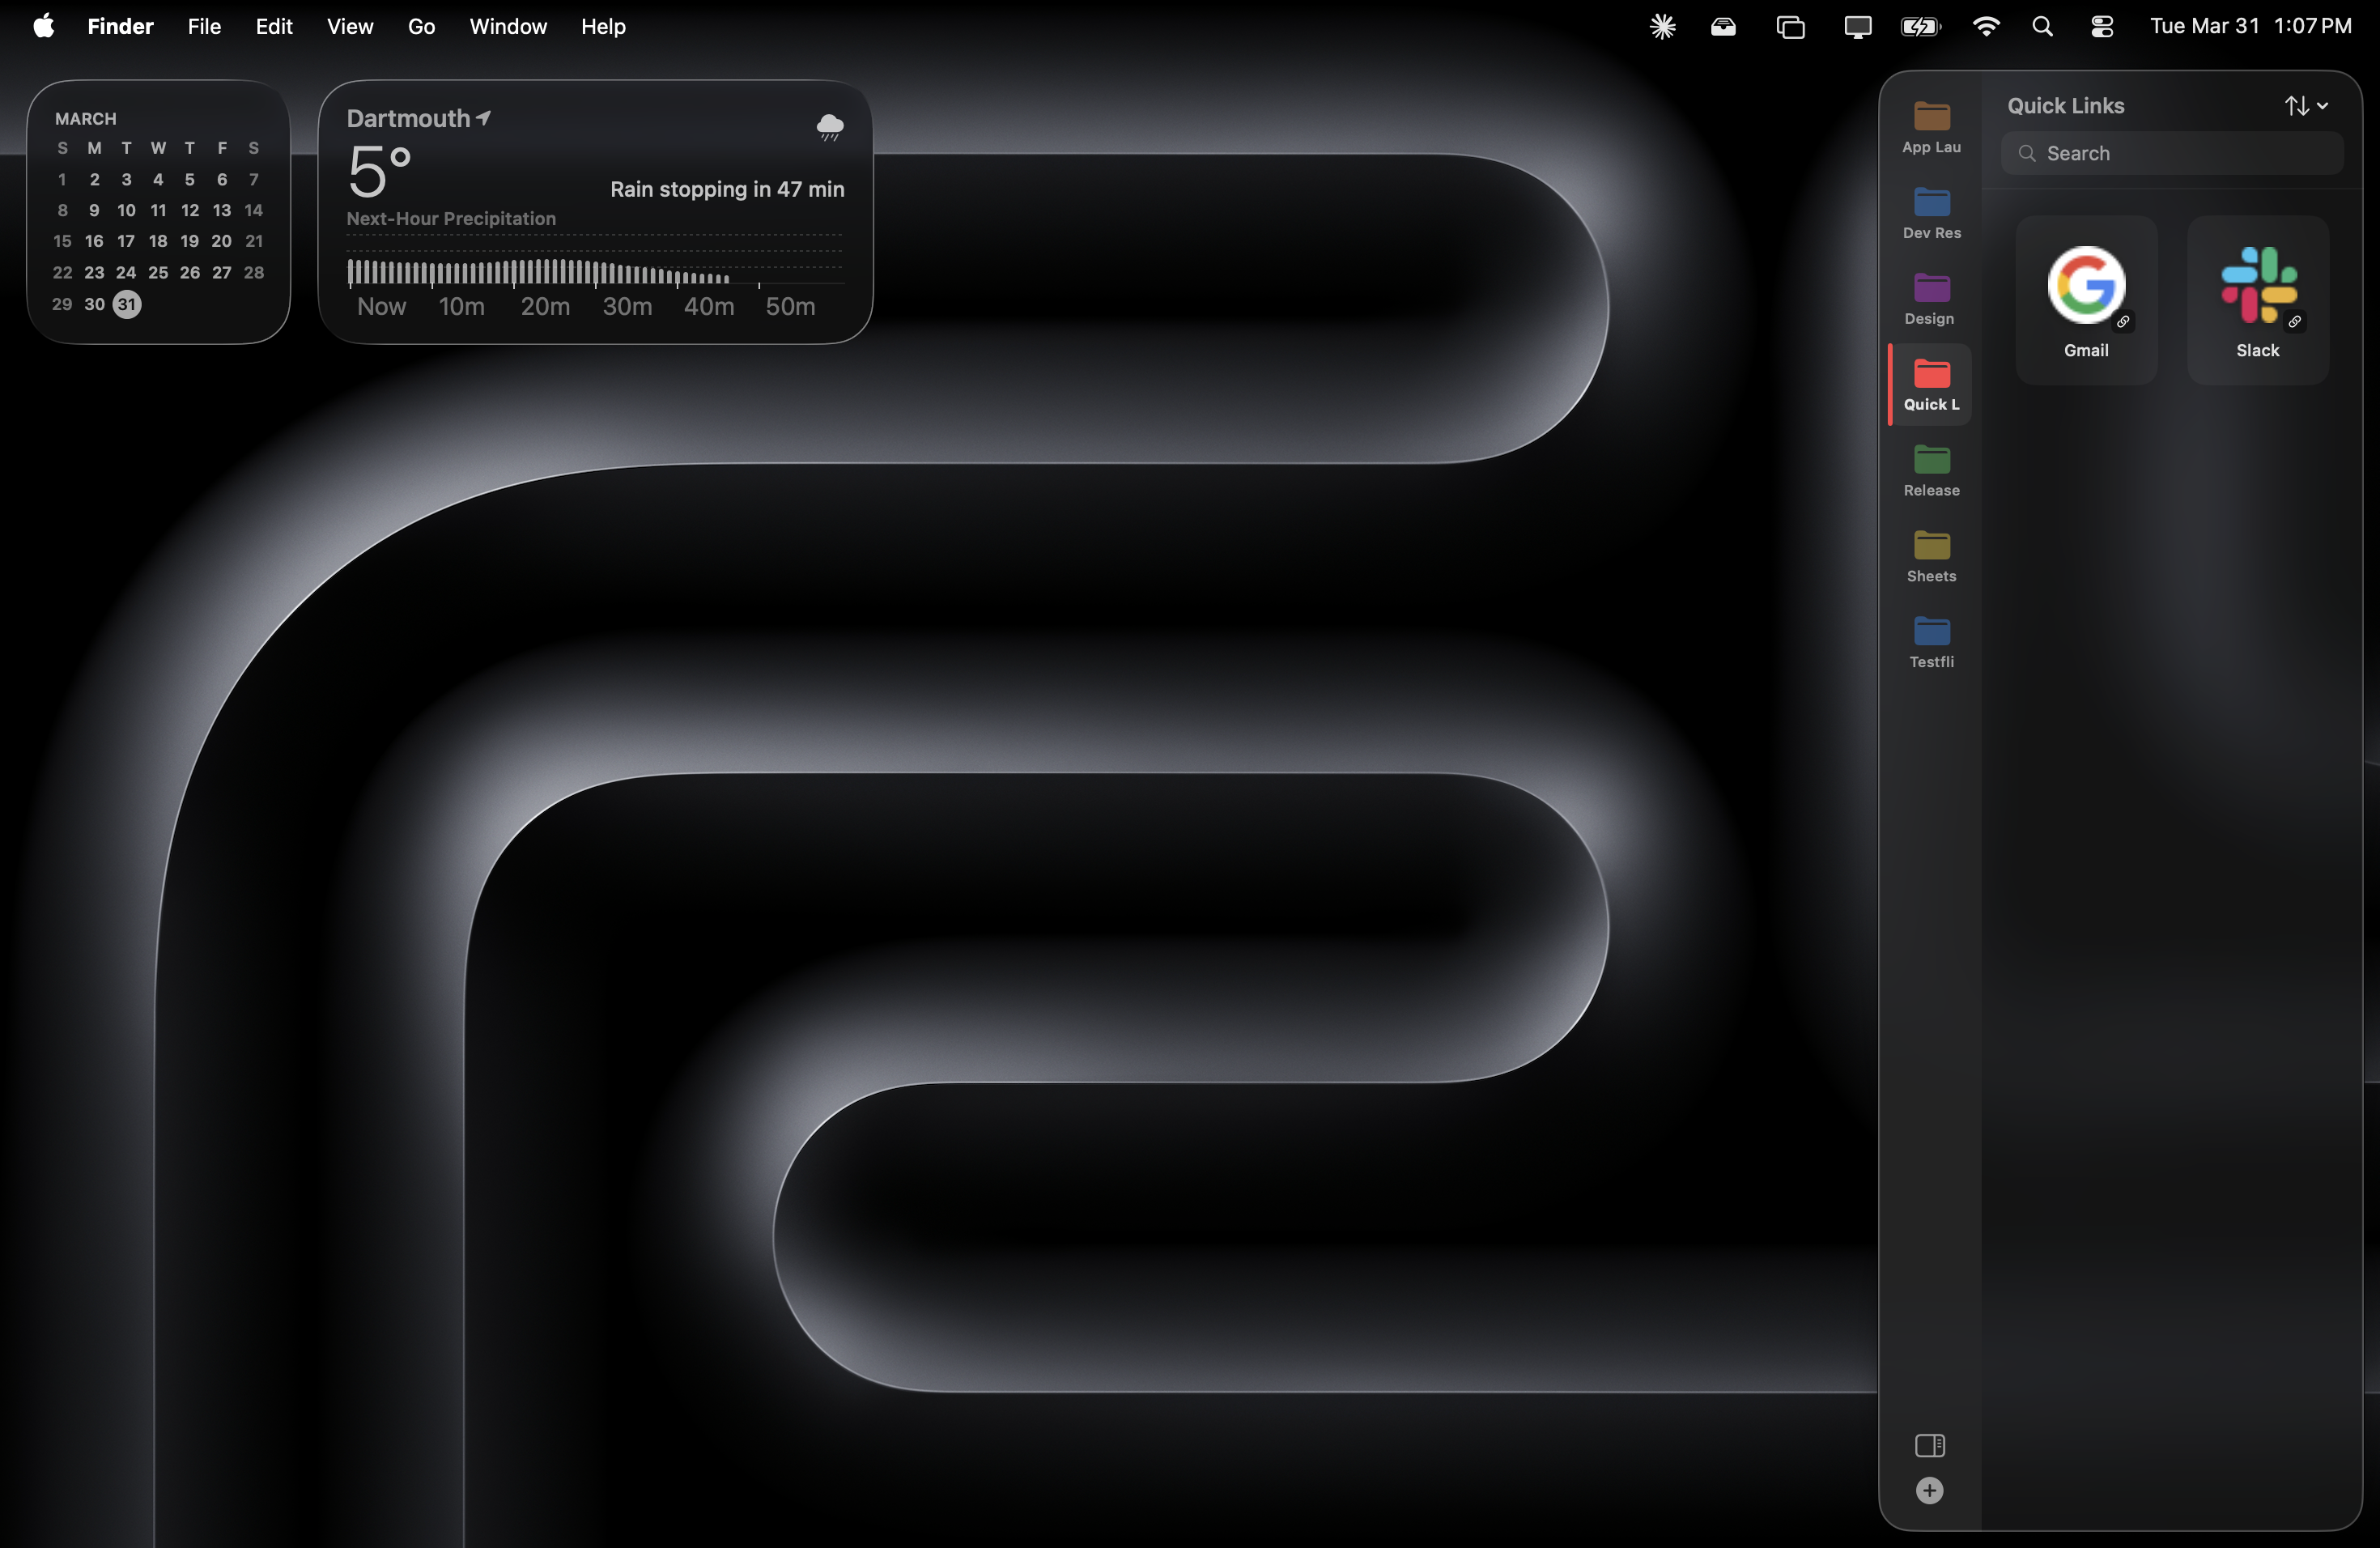Open Spotlight search from the menu bar

point(2043,26)
